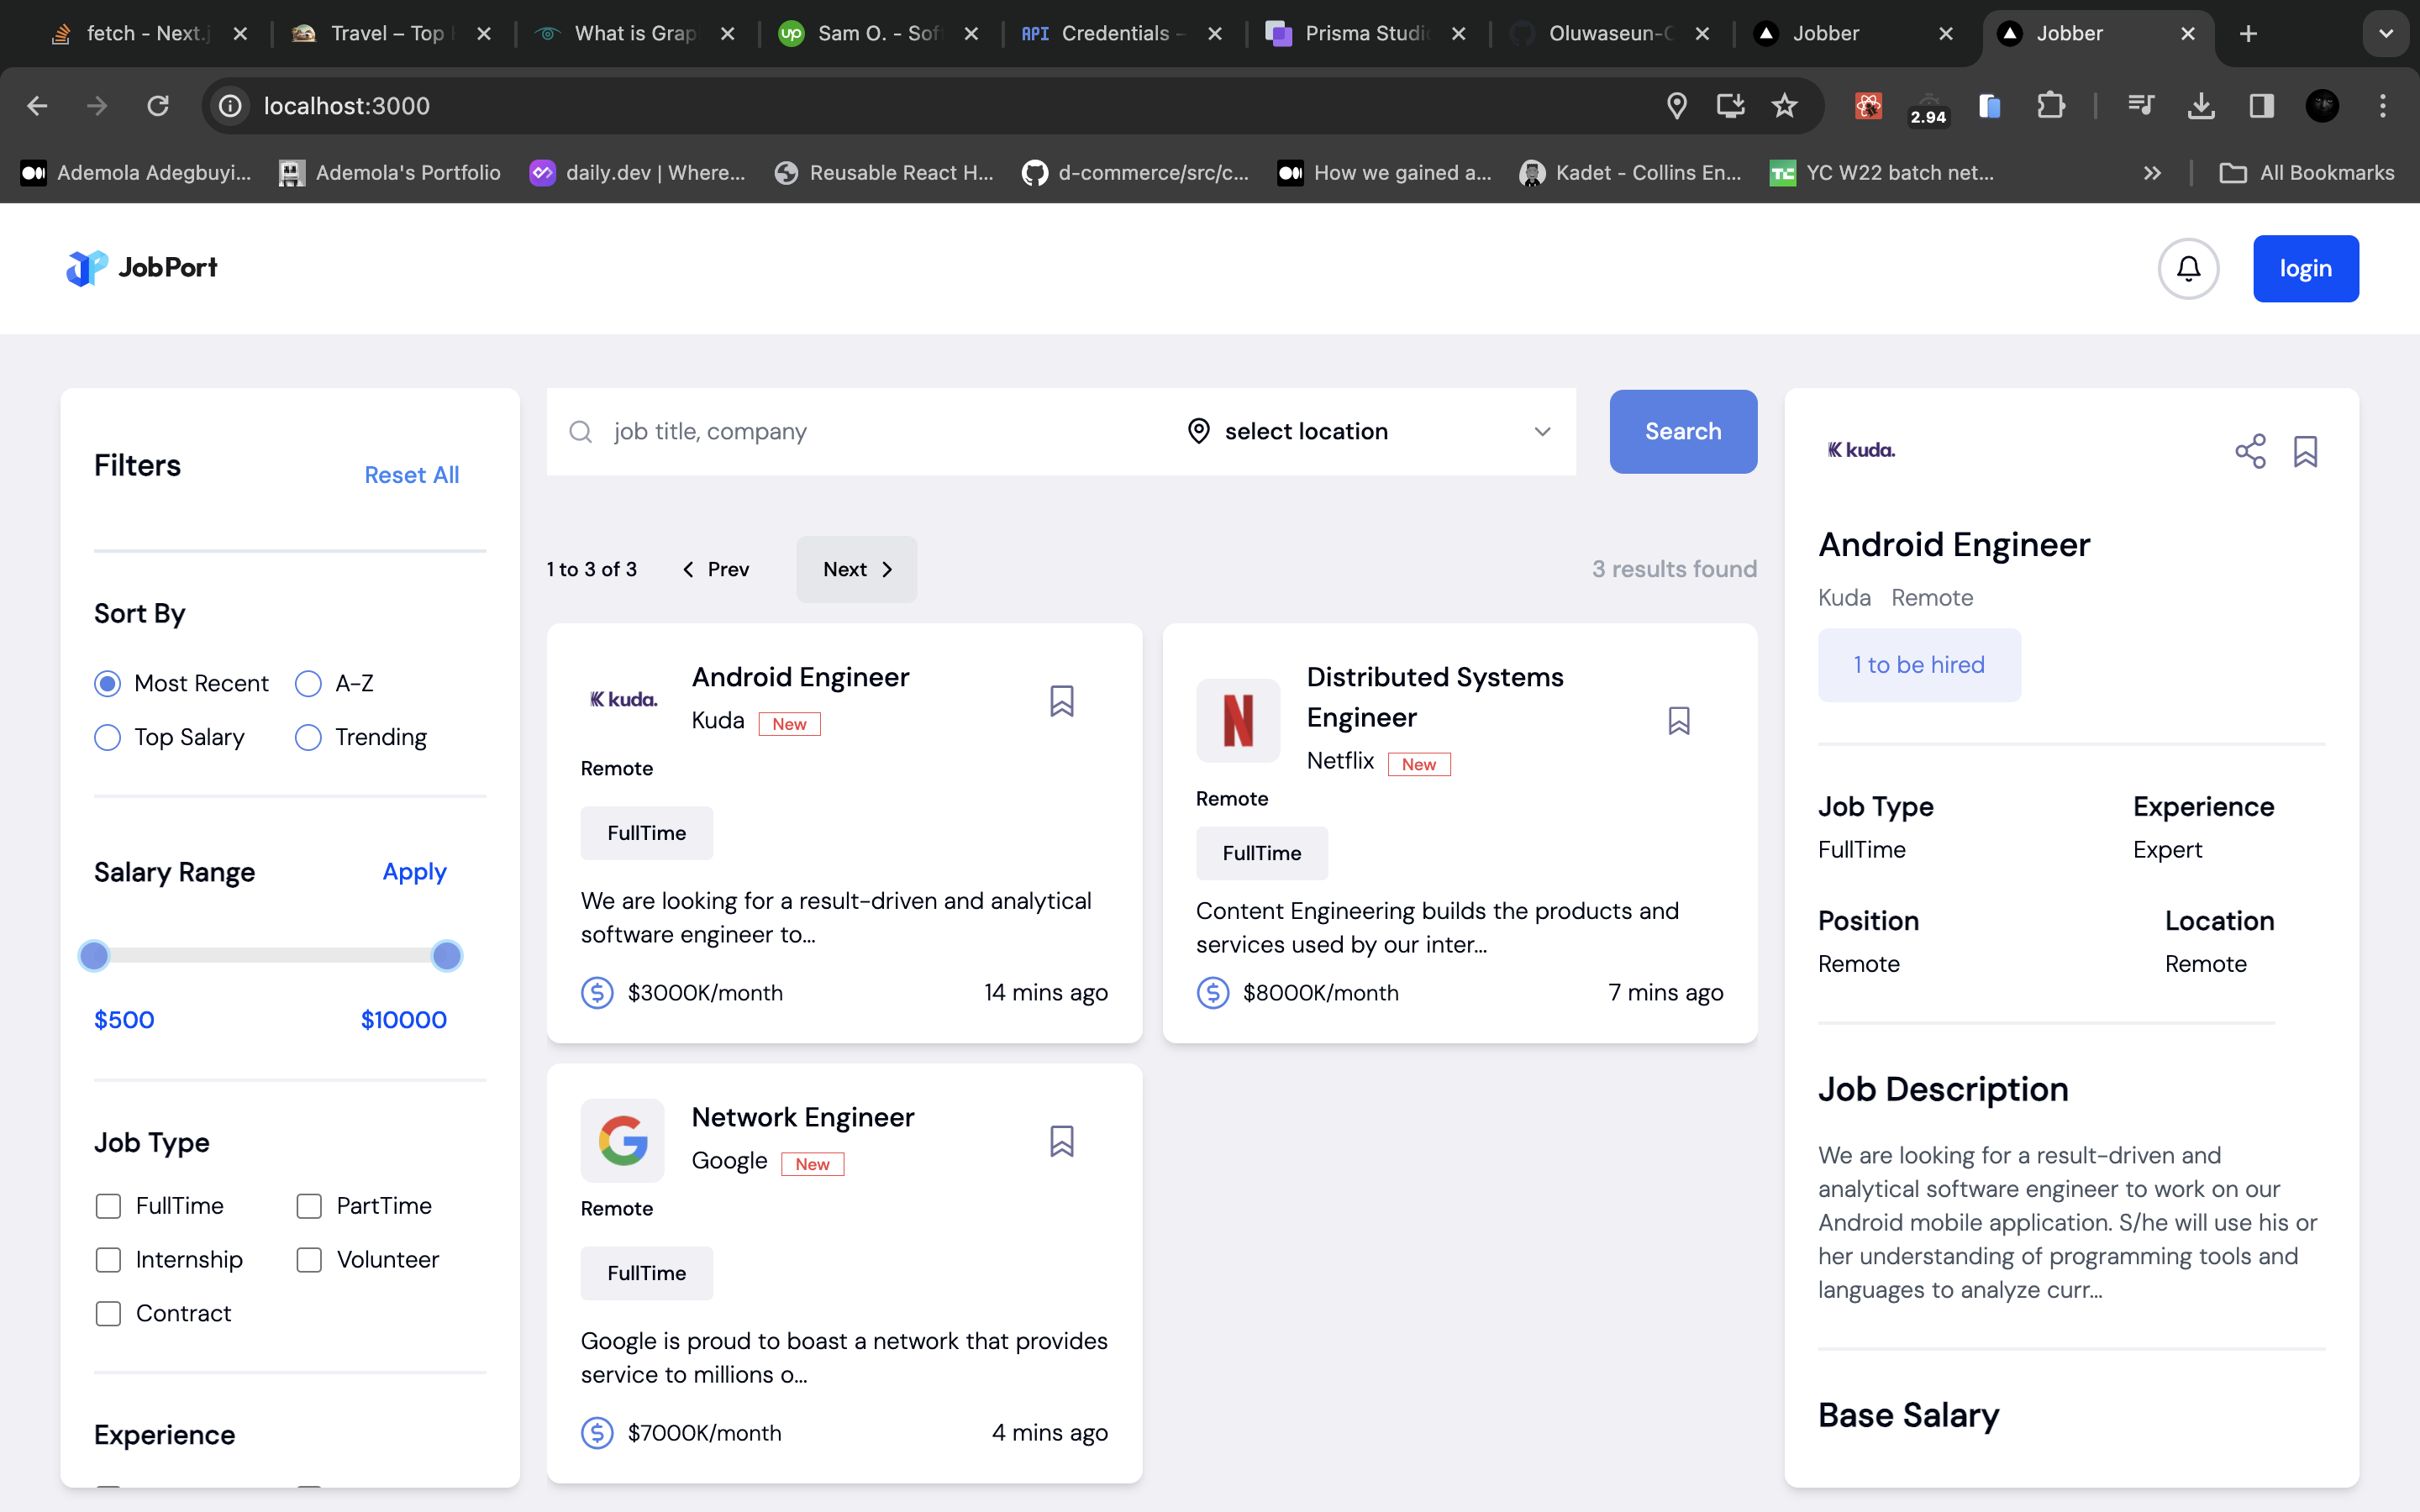Click the location pin in search bar
Image resolution: width=2420 pixels, height=1512 pixels.
[1198, 431]
